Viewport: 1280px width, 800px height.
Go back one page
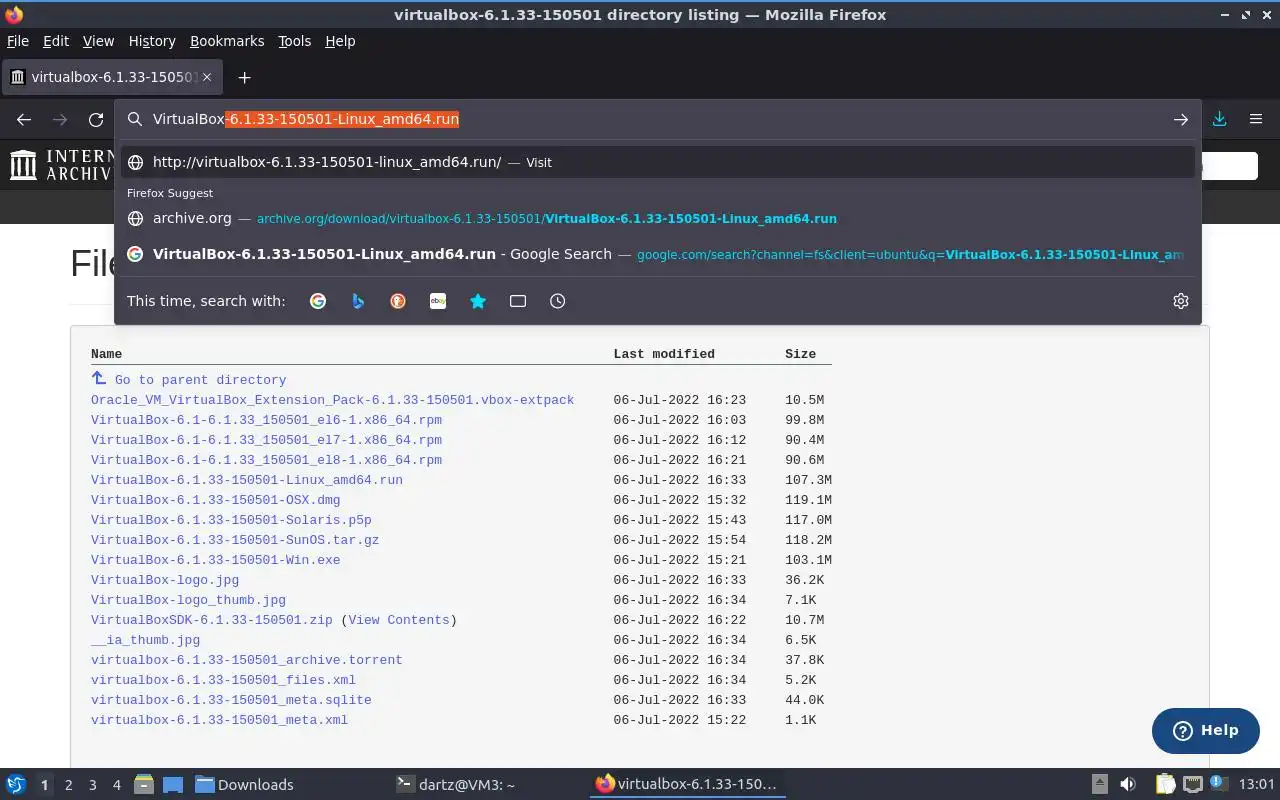coord(24,119)
